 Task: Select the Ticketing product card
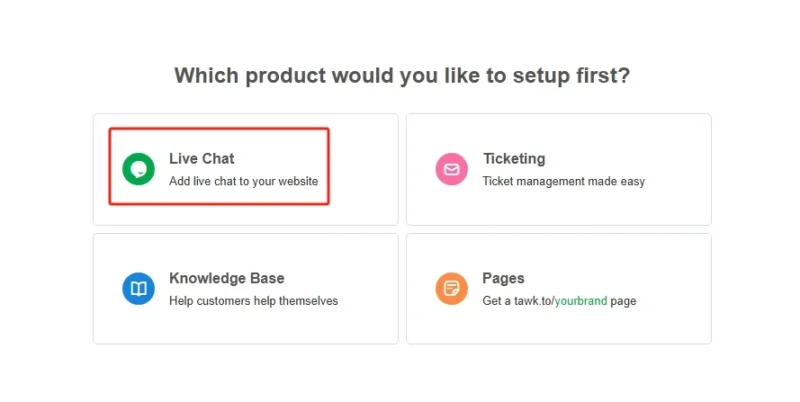559,169
